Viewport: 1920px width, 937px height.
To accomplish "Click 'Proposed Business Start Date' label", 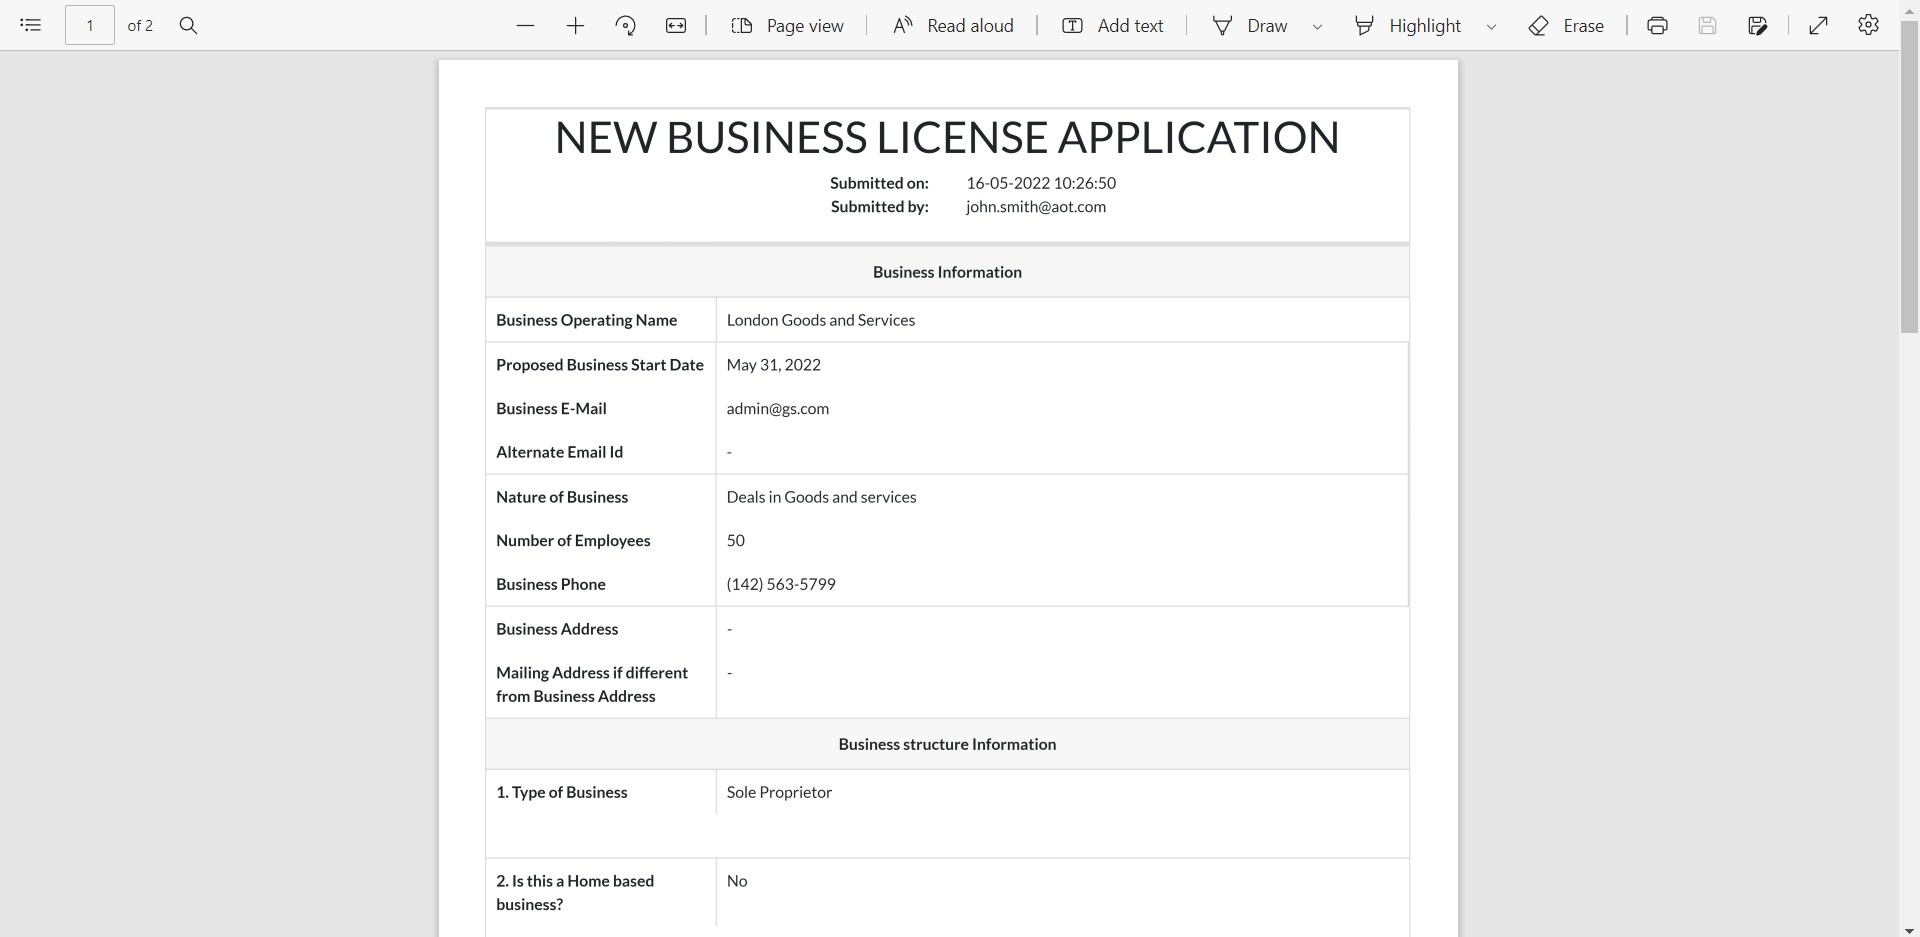I will 600,365.
